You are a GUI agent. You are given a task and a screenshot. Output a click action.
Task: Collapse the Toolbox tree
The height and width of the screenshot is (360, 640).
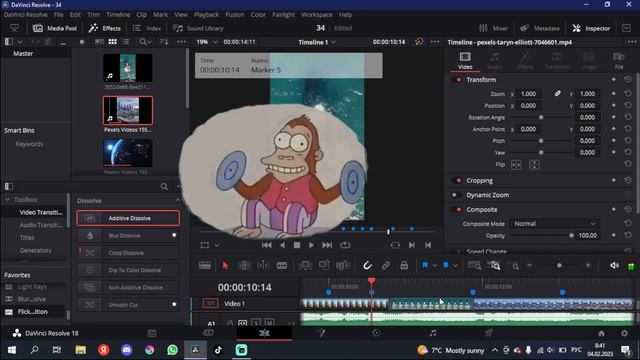[x=7, y=200]
